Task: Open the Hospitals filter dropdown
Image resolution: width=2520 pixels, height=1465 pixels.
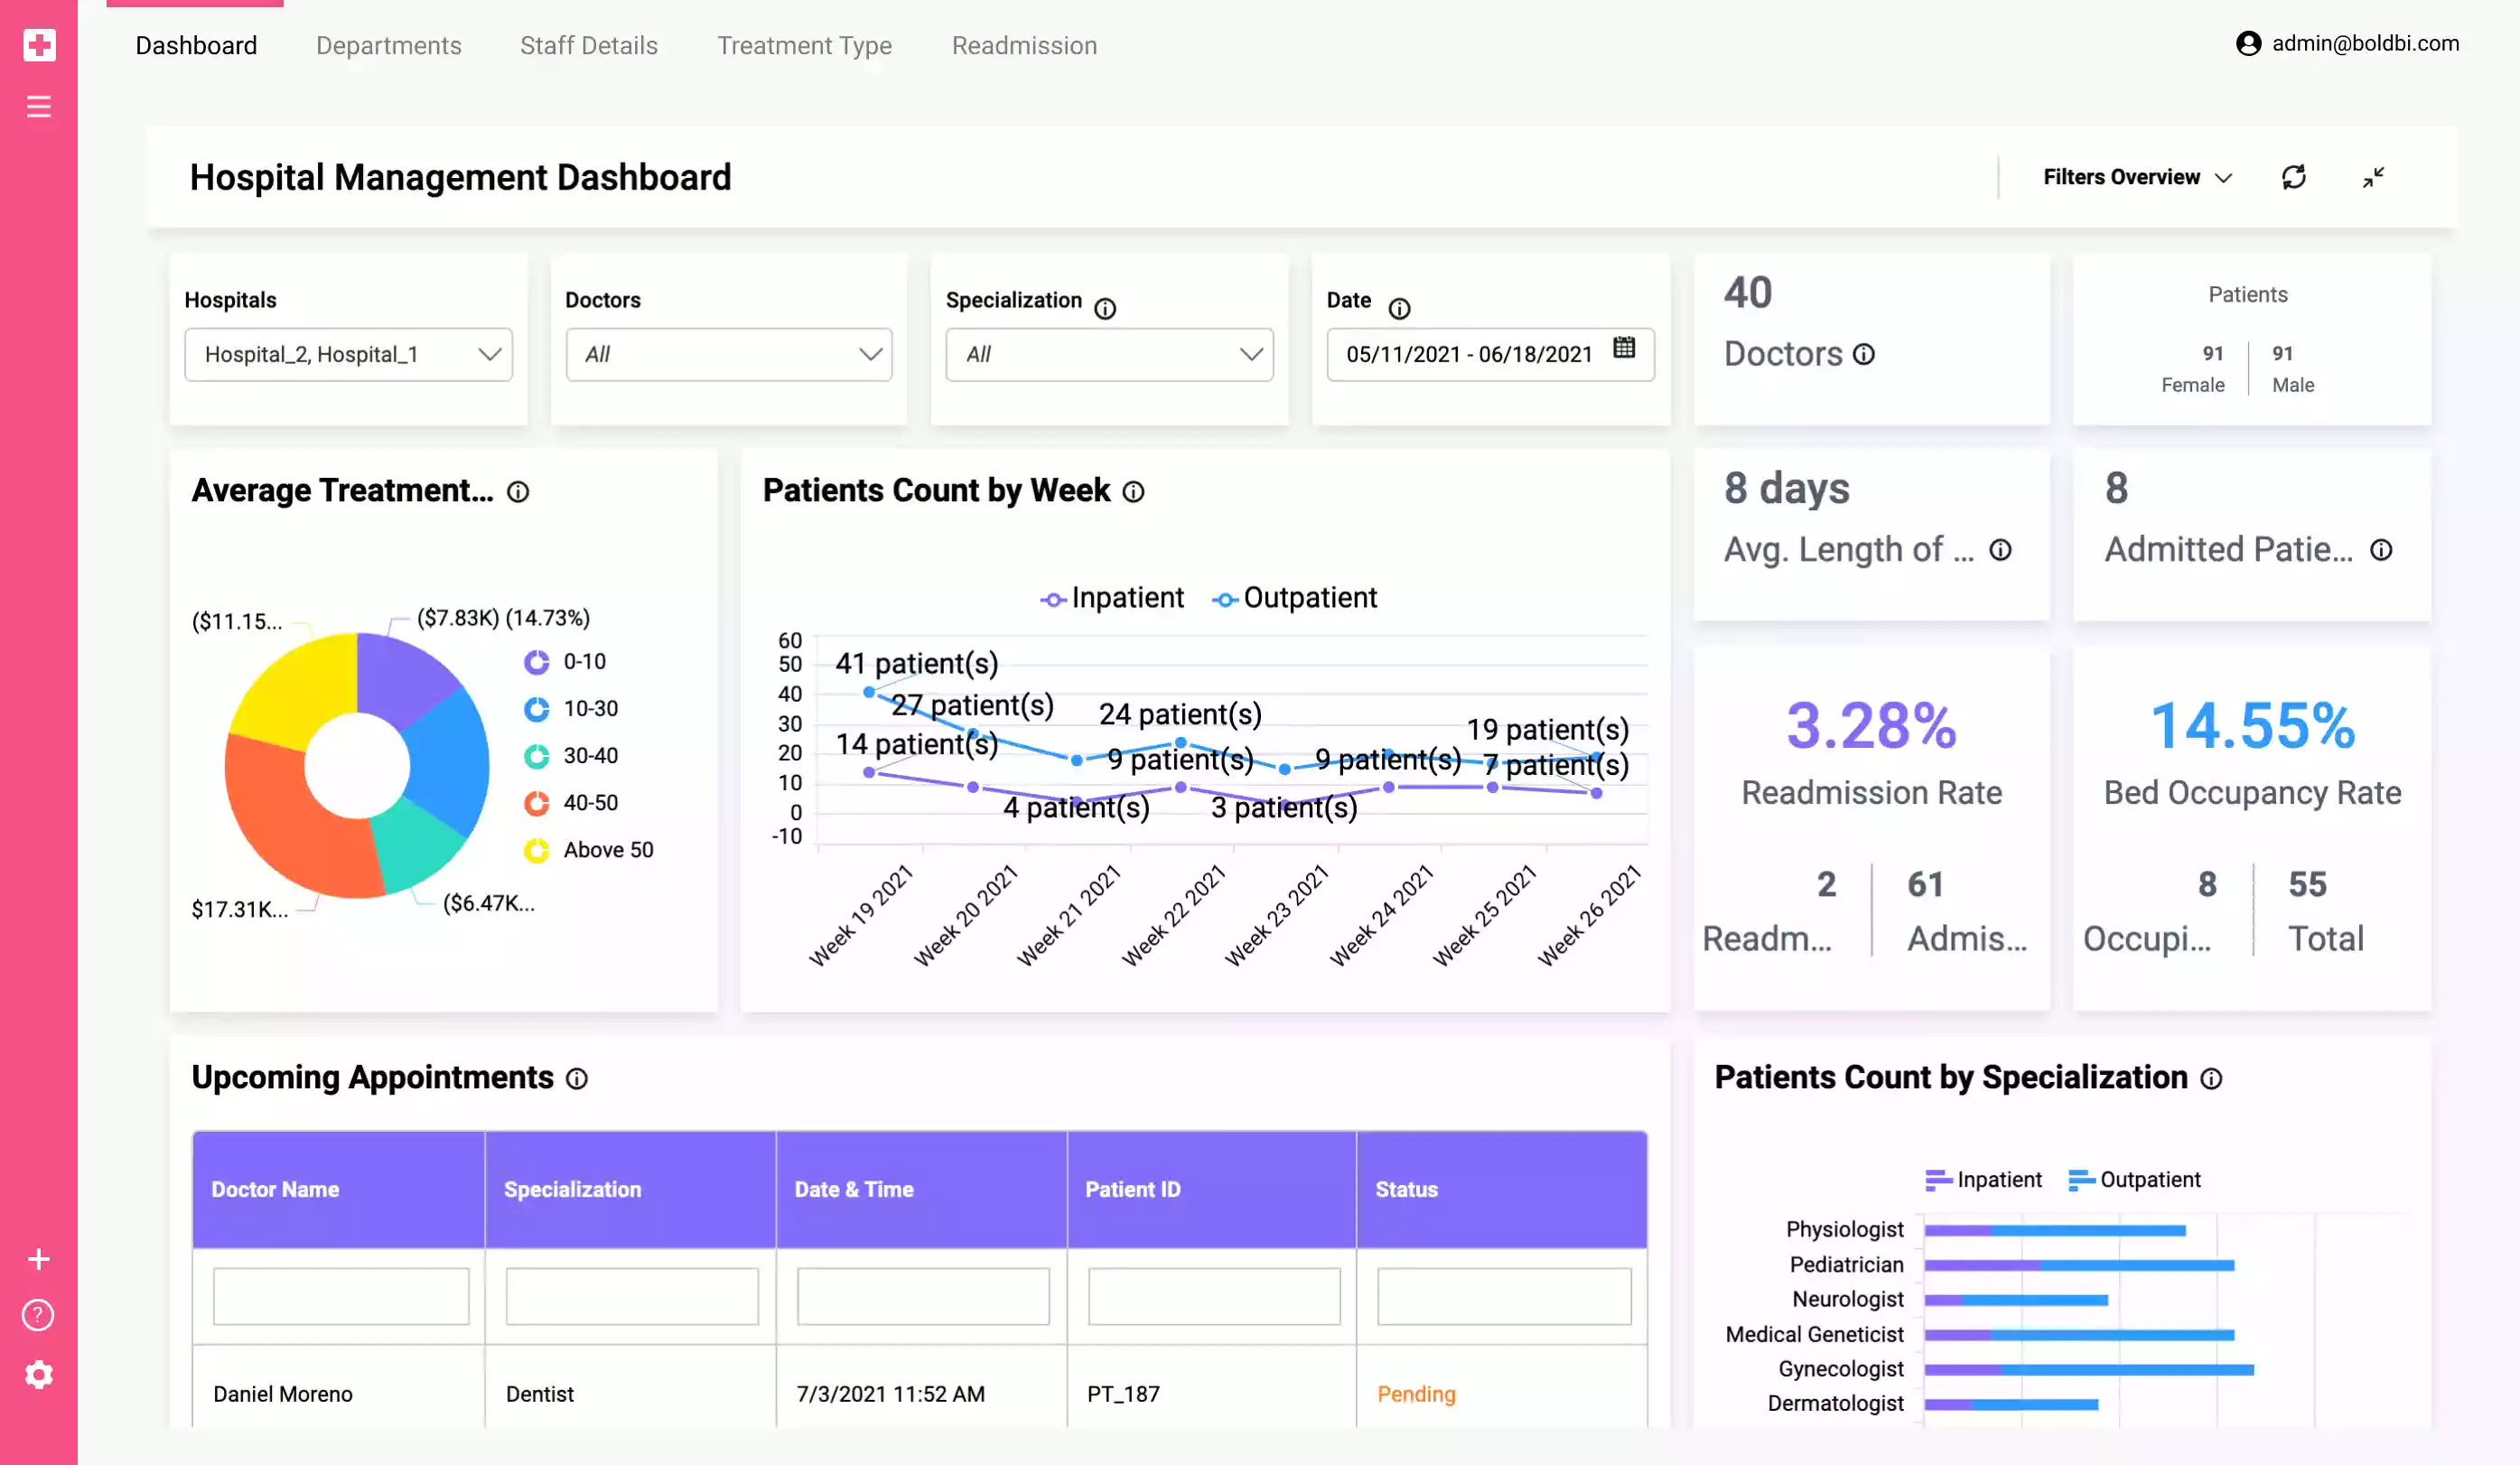Action: (348, 354)
